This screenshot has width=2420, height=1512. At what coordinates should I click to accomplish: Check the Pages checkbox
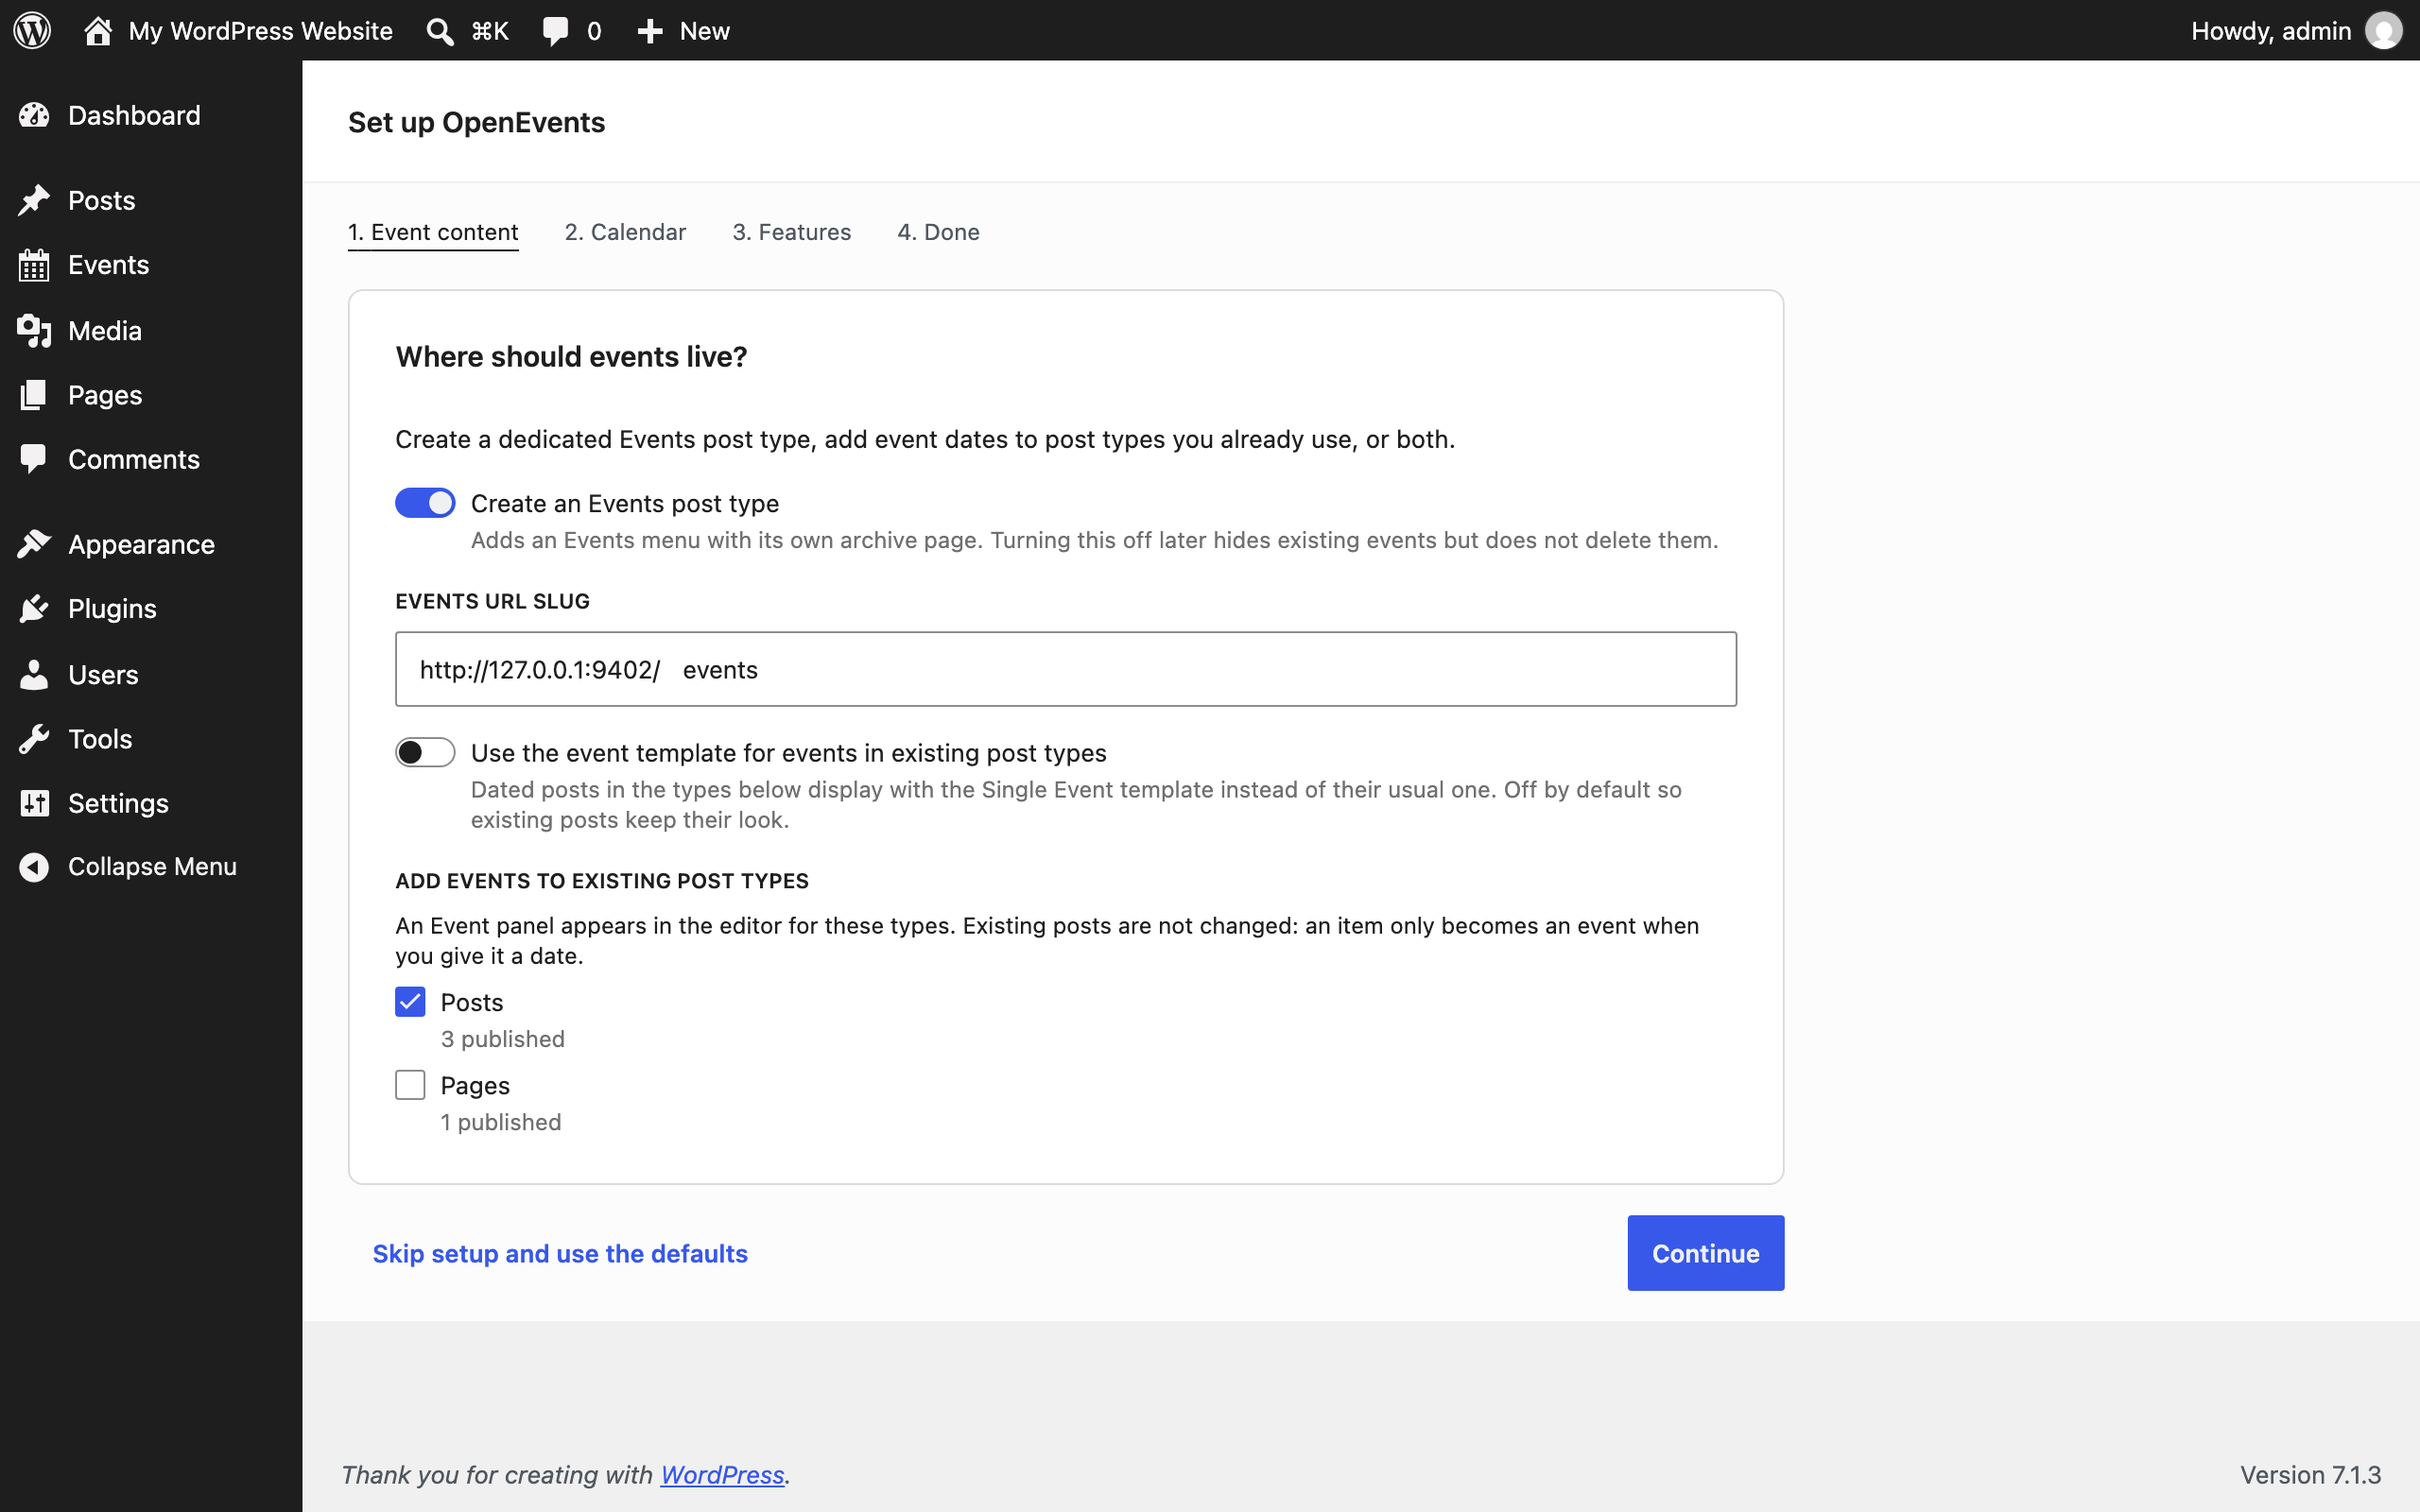(410, 1085)
